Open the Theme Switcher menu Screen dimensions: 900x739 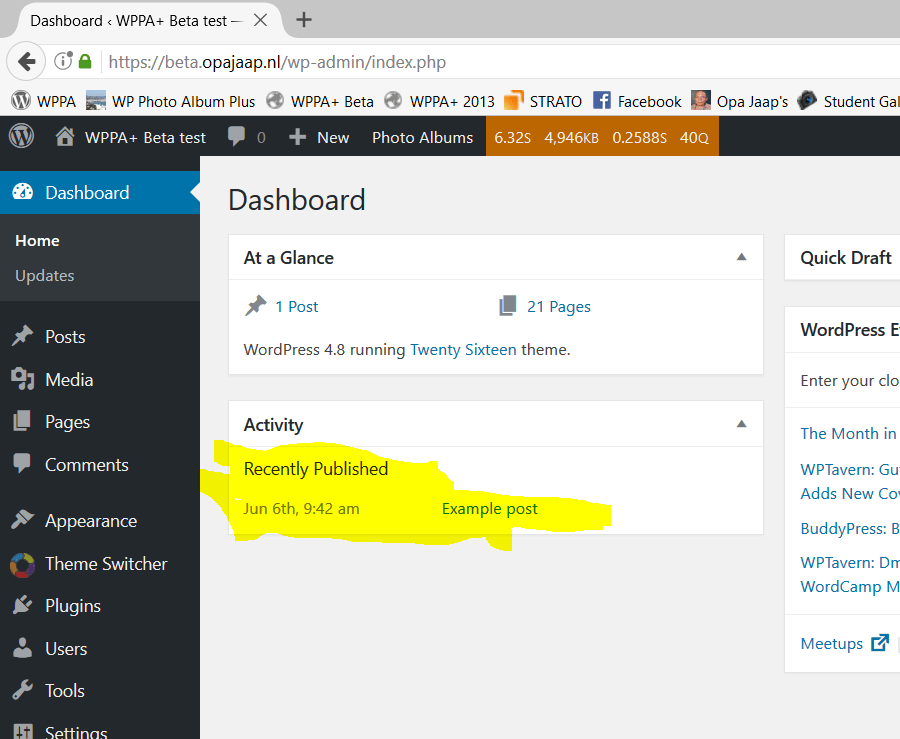100,563
